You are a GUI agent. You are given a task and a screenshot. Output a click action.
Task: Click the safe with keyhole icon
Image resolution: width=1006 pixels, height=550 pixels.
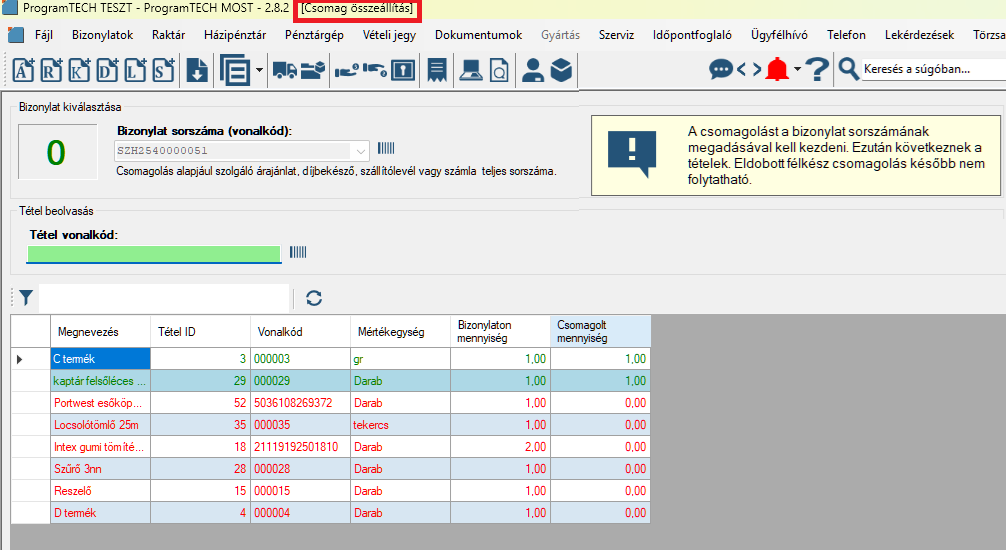coord(403,70)
